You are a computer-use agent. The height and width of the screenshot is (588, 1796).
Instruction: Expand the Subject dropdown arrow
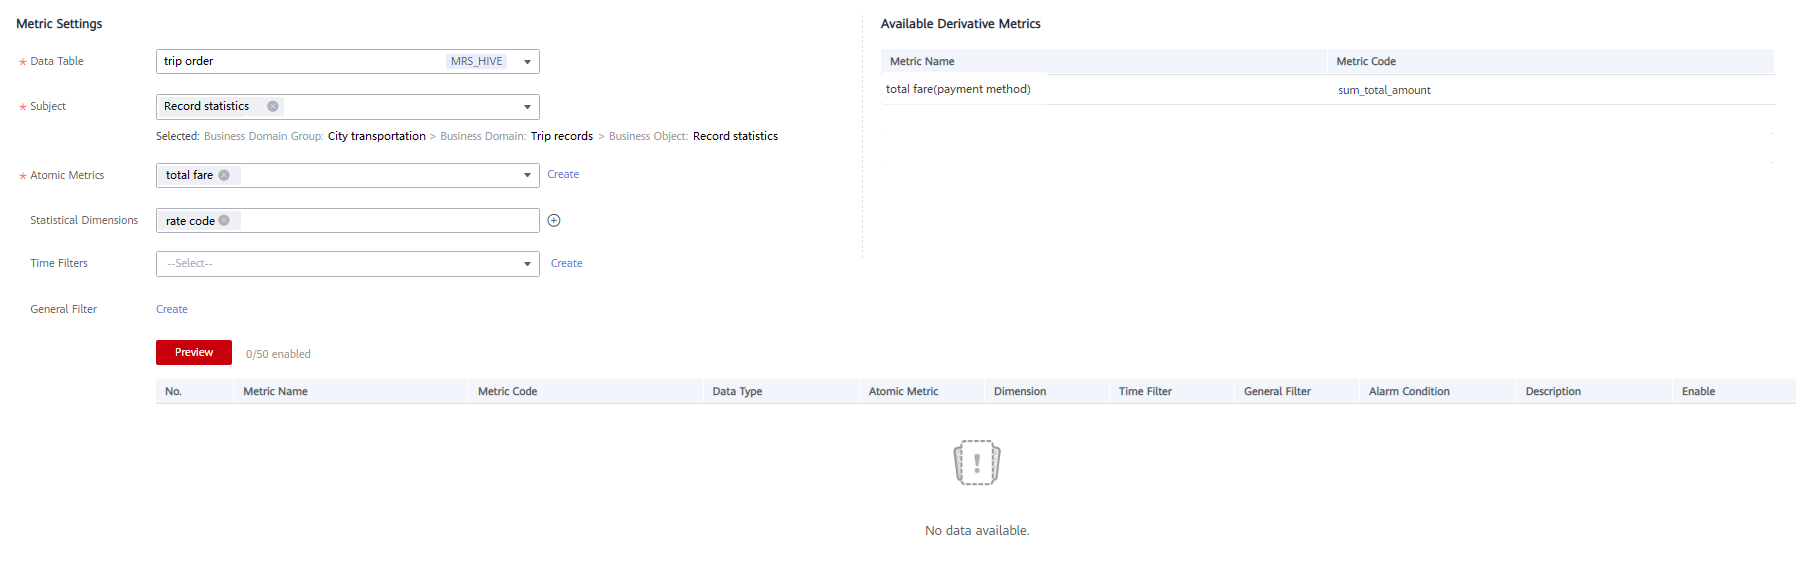[x=527, y=107]
